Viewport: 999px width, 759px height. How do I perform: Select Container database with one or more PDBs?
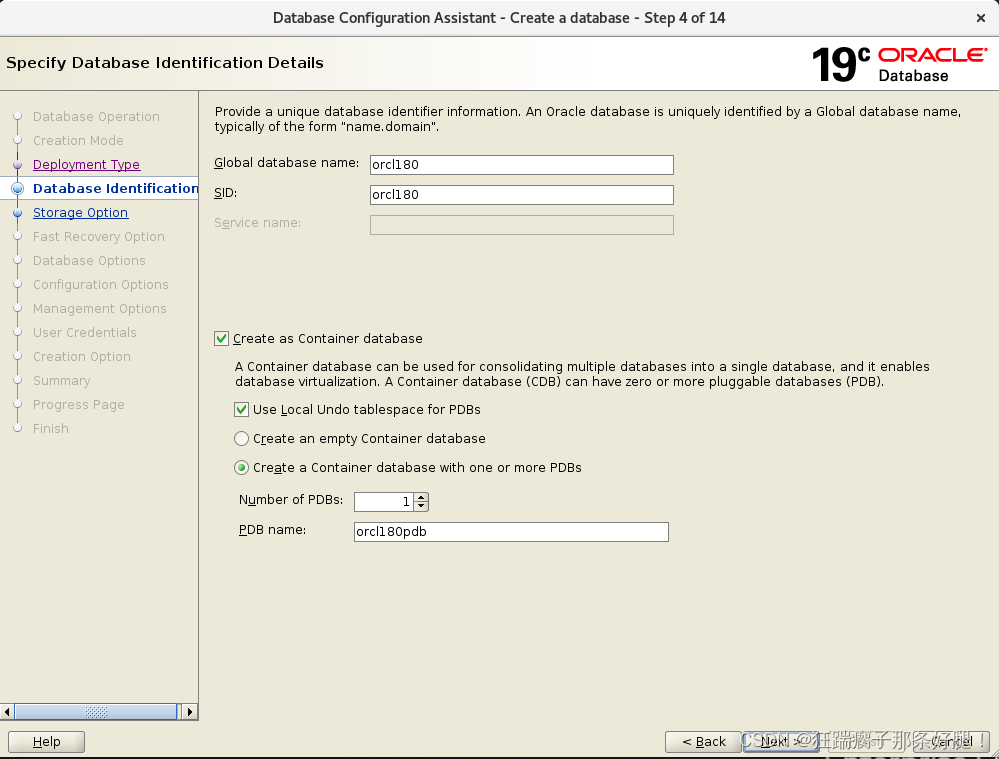[x=241, y=468]
